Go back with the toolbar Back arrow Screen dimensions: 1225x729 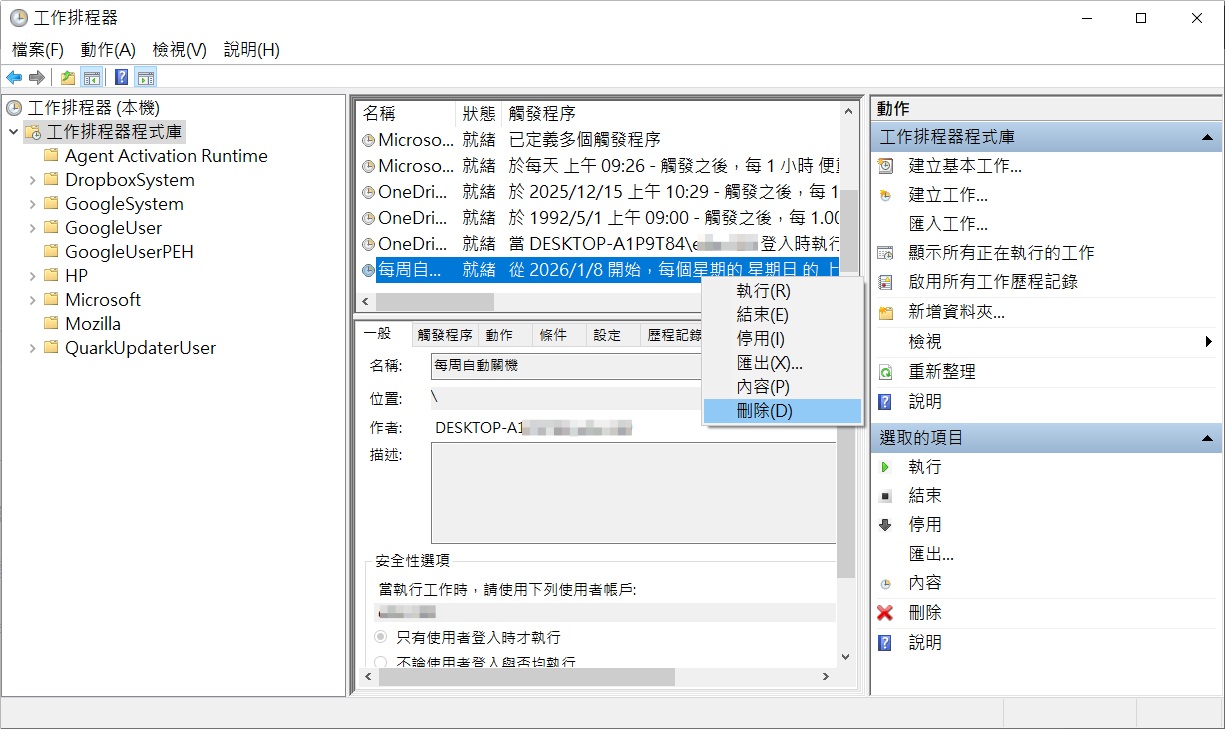tap(14, 77)
